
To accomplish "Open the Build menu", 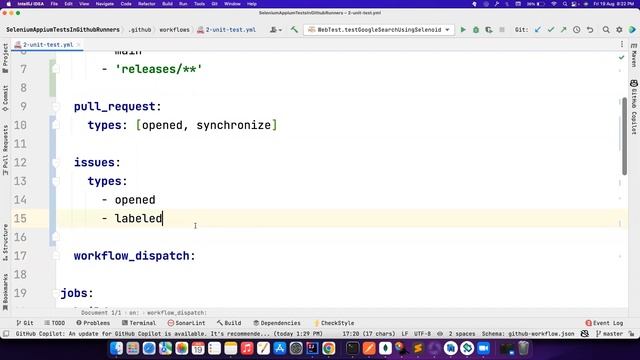I will (167, 4).
